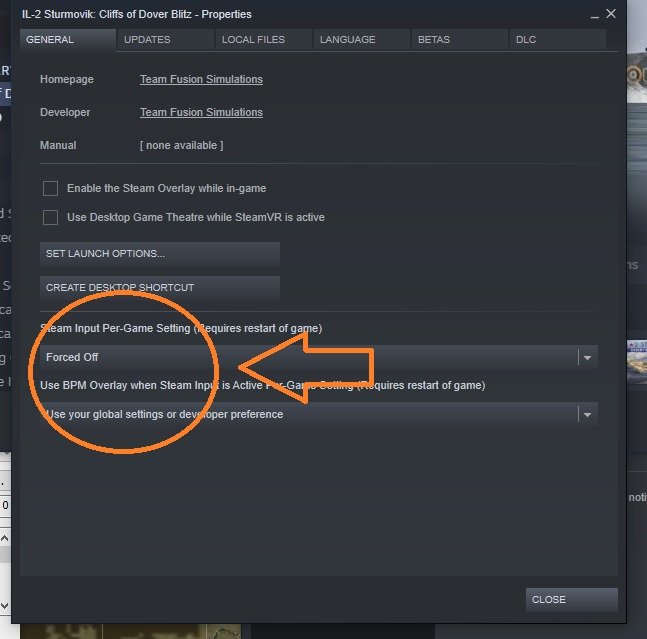Expand arrow of BPM Overlay dropdown

click(x=588, y=415)
